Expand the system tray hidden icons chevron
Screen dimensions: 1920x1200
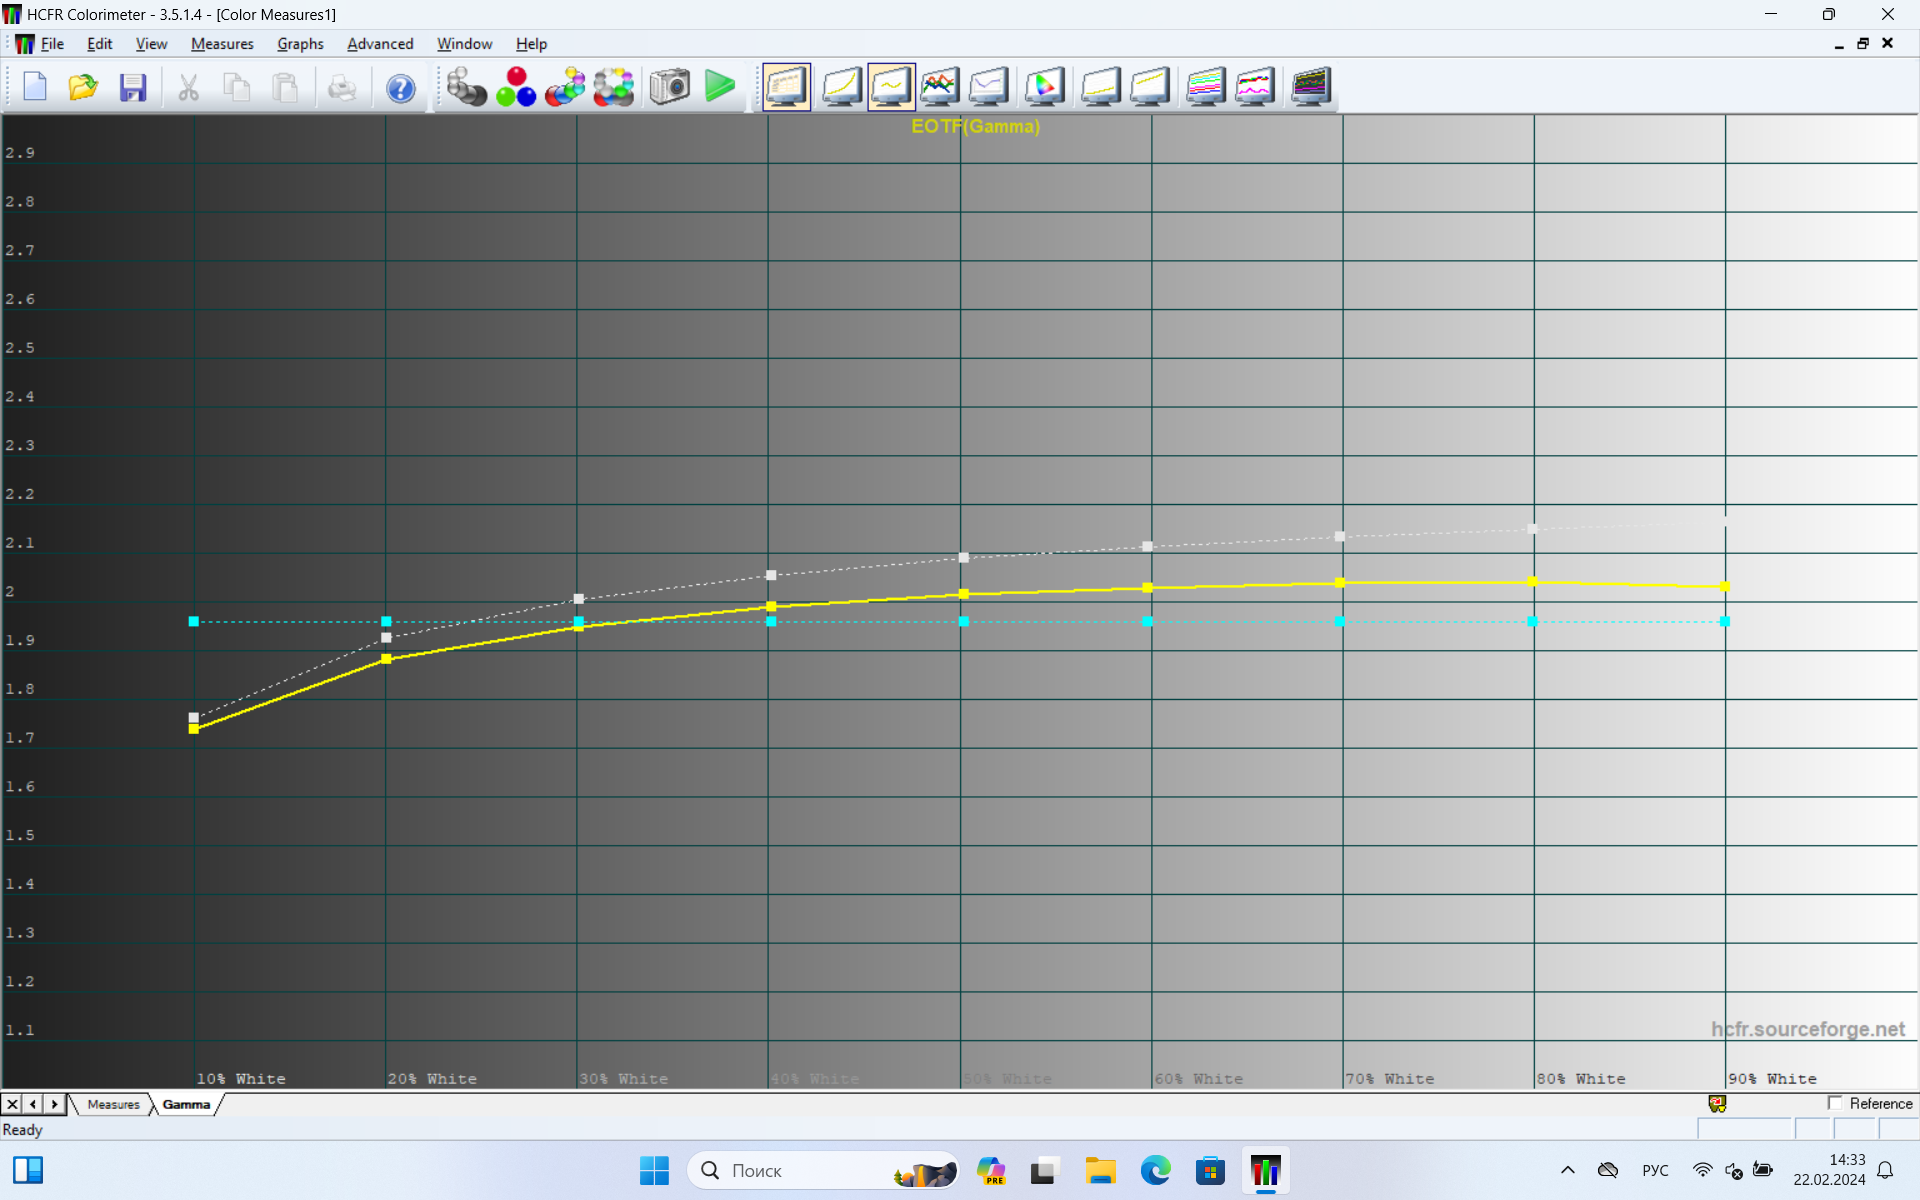pos(1567,1170)
